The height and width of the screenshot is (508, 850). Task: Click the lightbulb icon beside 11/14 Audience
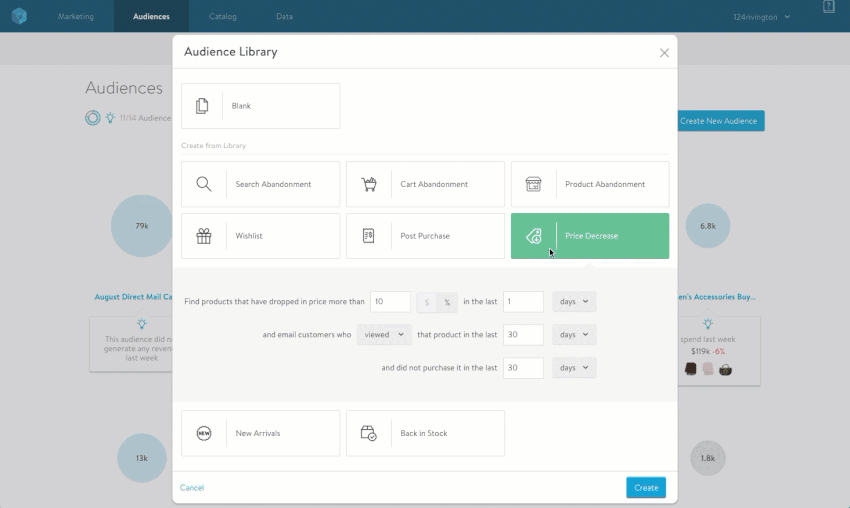point(110,118)
